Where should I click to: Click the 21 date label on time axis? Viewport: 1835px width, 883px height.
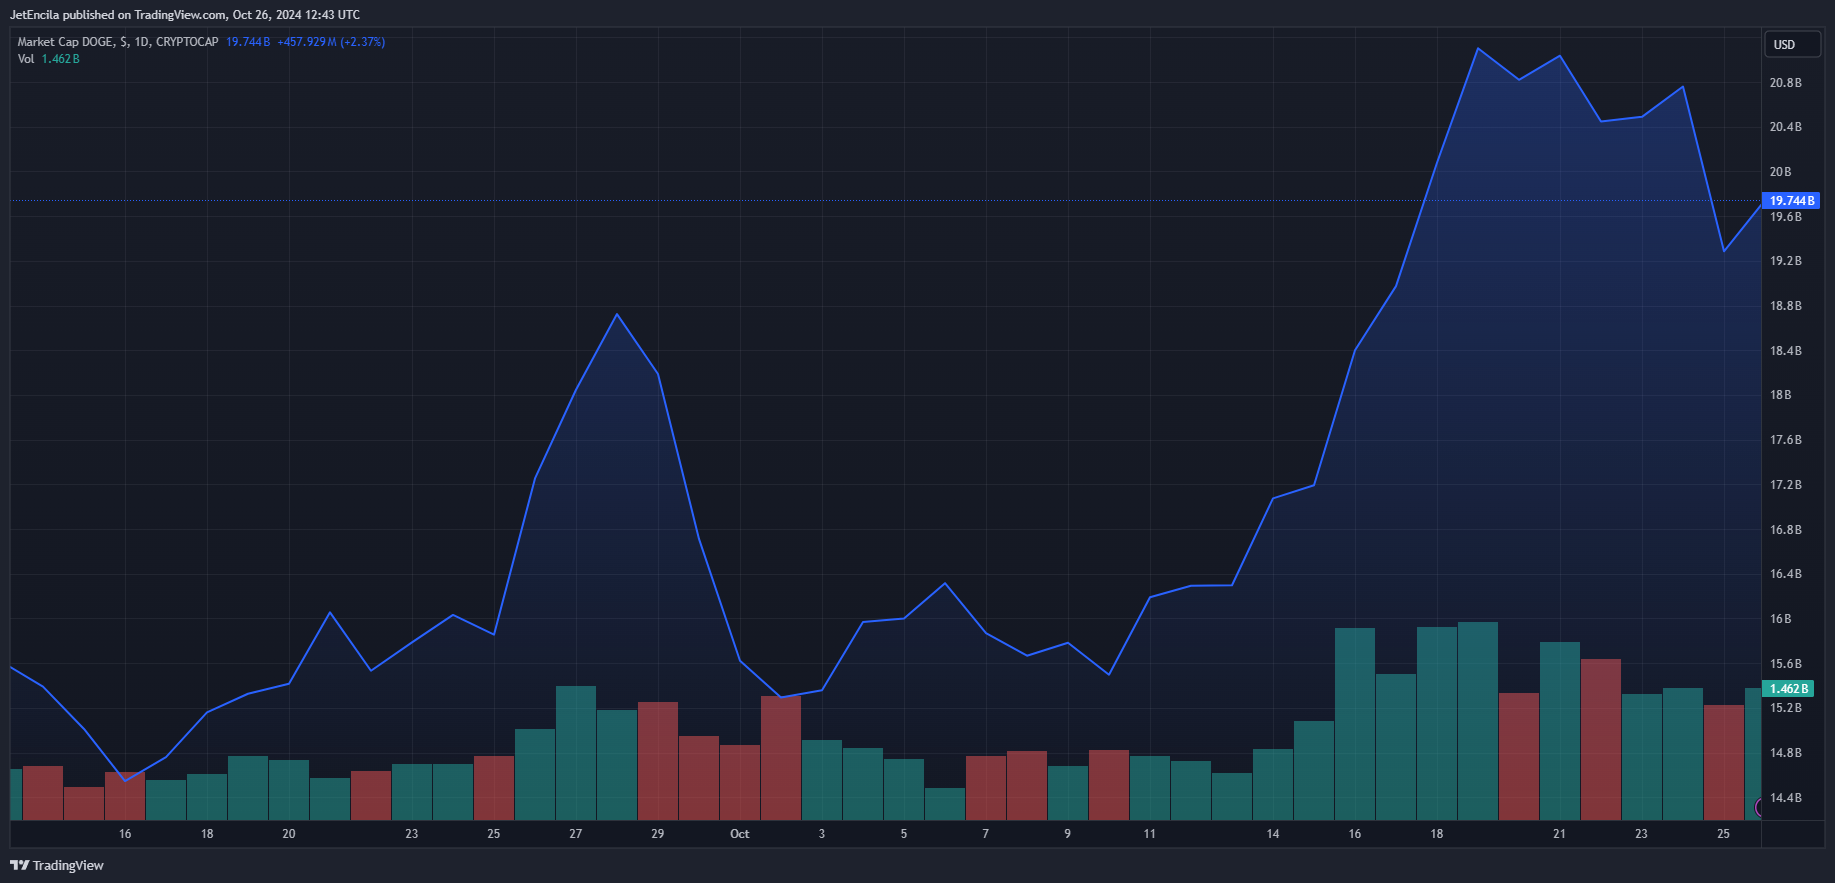1559,834
